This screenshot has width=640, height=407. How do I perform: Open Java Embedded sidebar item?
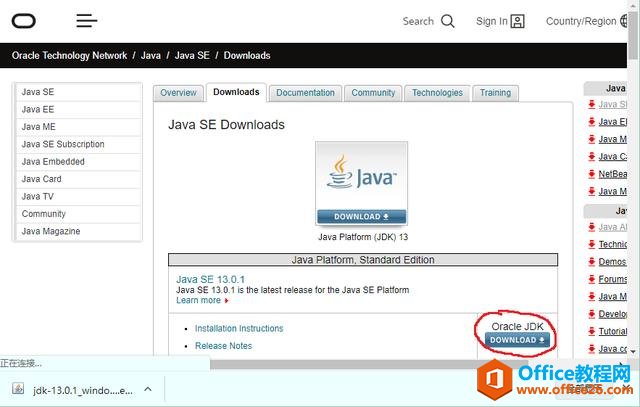click(x=78, y=162)
